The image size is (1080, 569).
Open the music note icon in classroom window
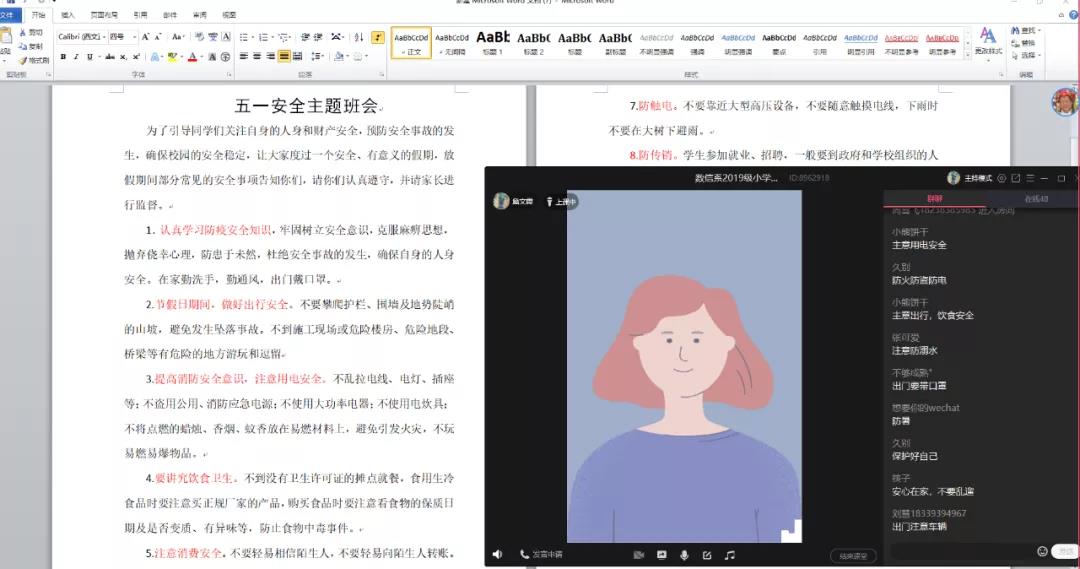[729, 555]
